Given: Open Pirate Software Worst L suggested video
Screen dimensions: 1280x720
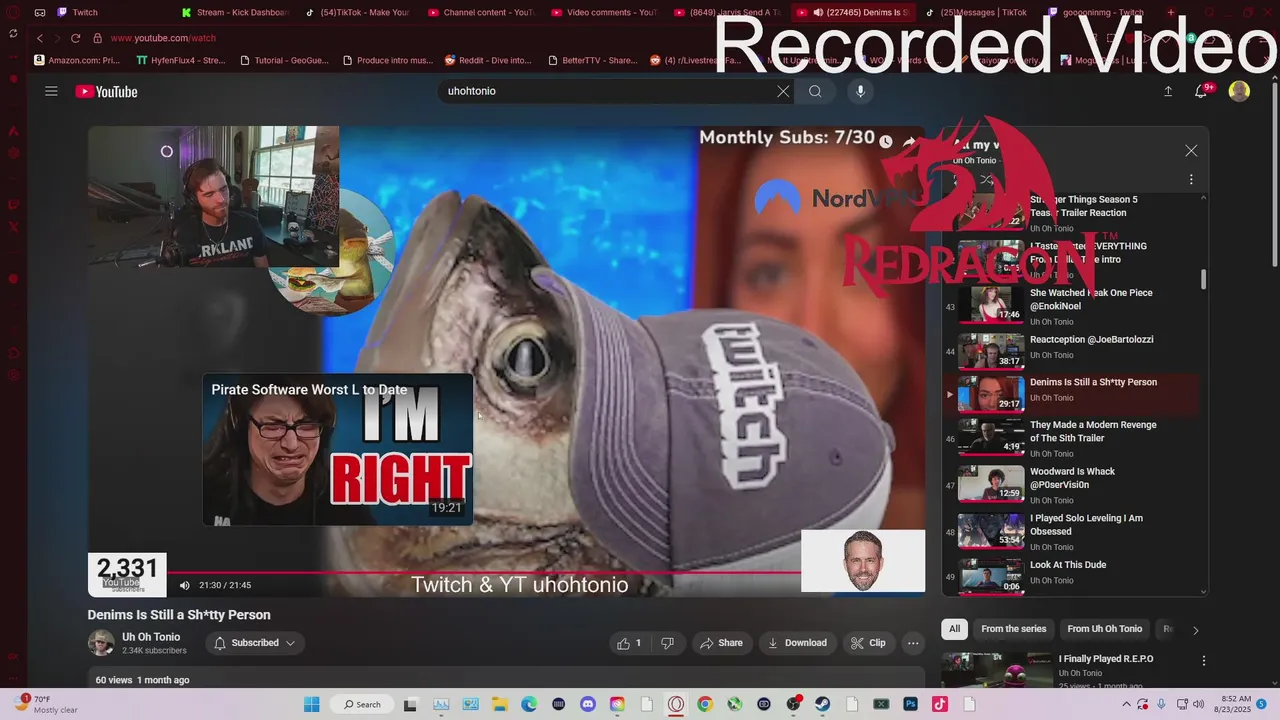Looking at the screenshot, I should 338,450.
